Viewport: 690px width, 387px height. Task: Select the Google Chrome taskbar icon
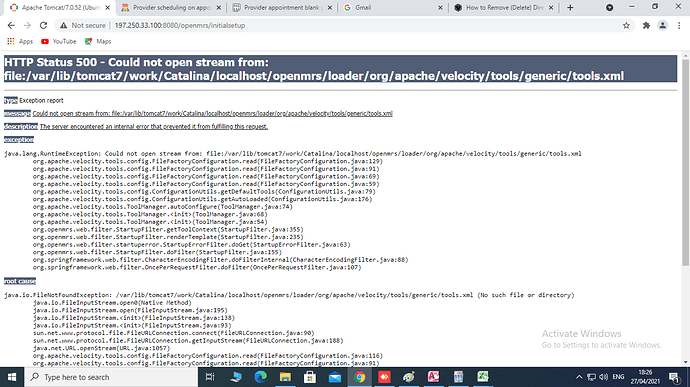(360, 377)
